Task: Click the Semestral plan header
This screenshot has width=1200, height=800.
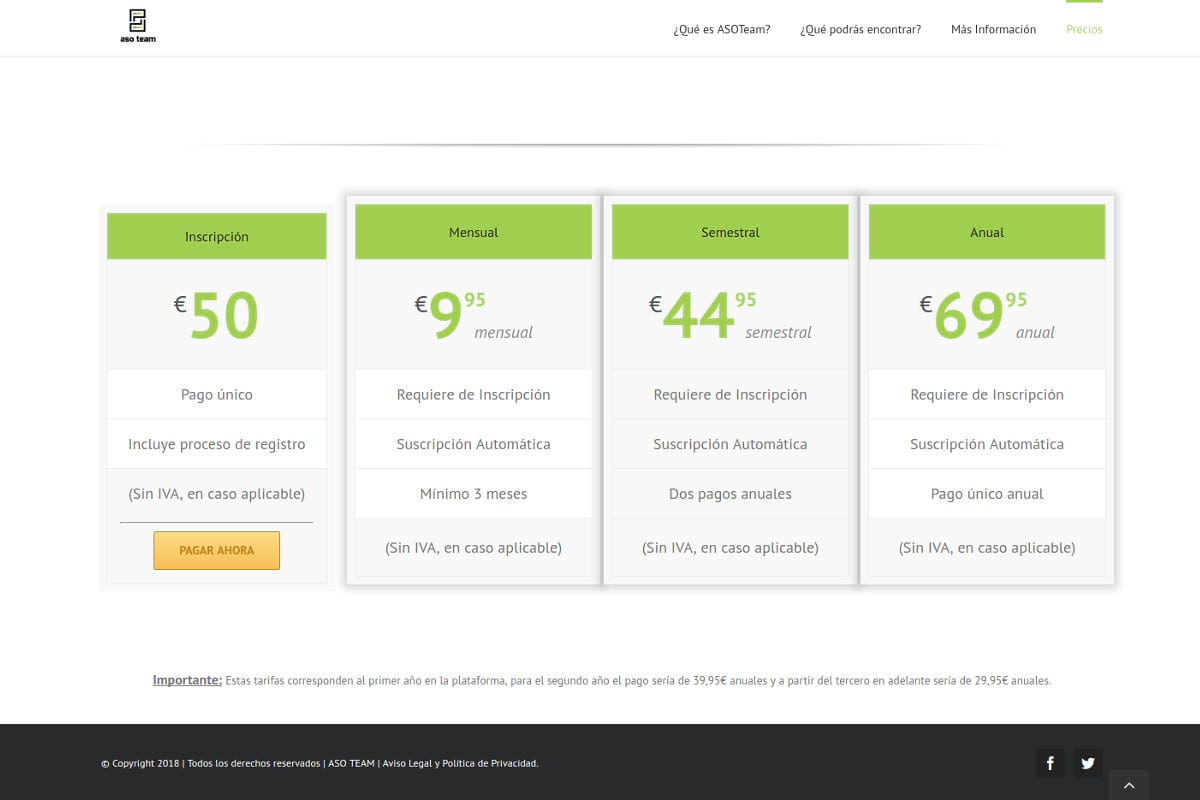Action: (730, 232)
